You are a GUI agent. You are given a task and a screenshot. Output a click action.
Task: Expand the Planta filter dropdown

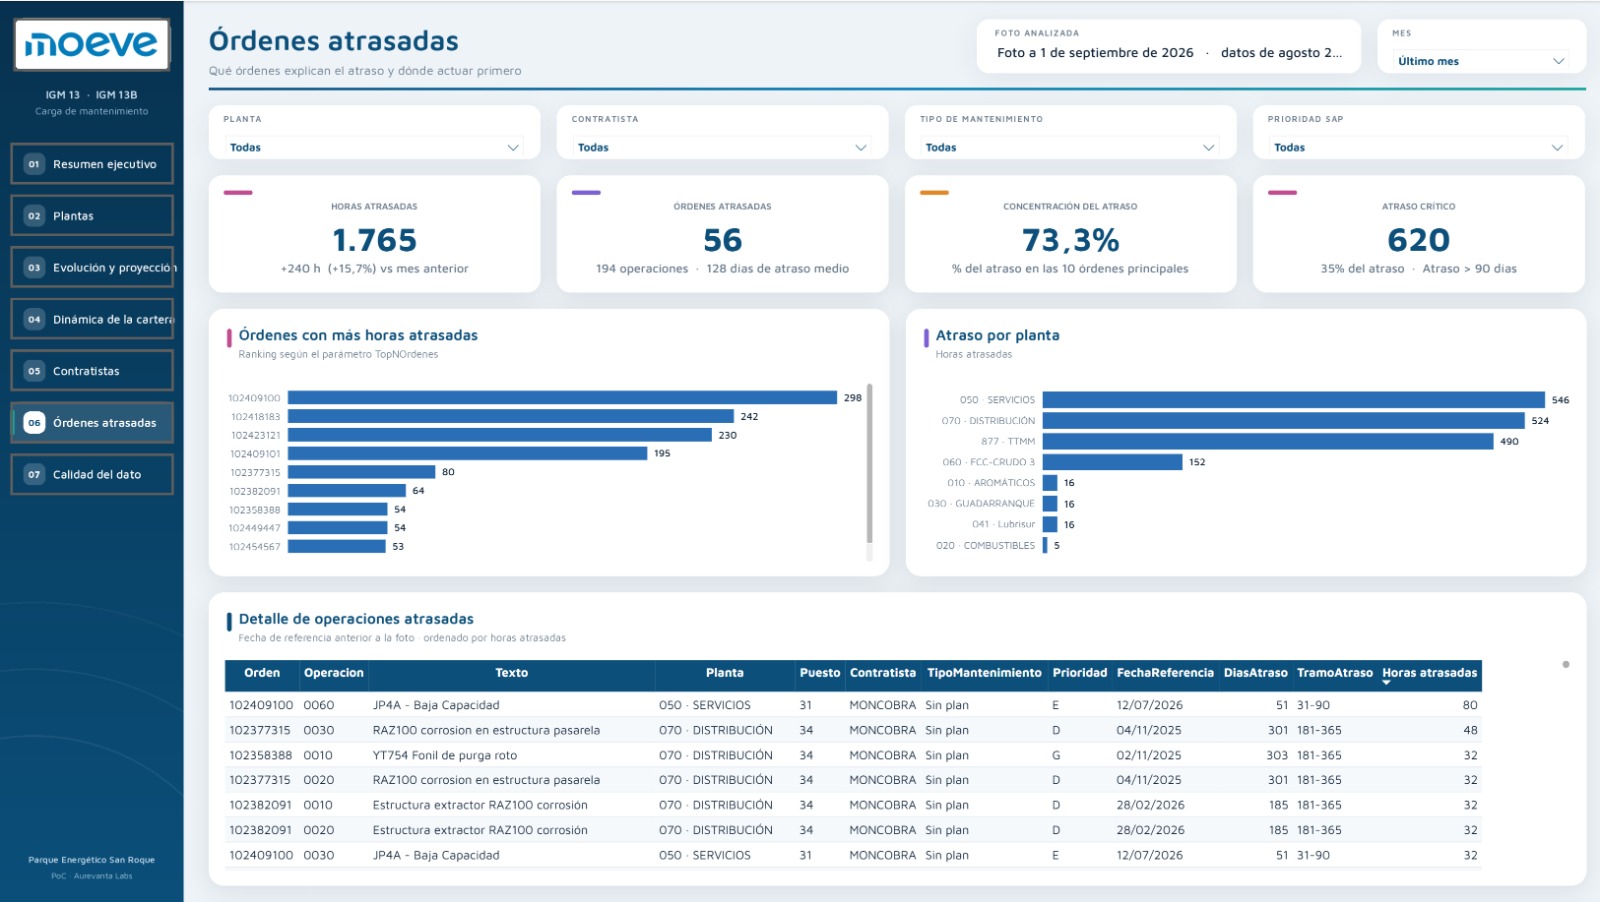[x=374, y=147]
